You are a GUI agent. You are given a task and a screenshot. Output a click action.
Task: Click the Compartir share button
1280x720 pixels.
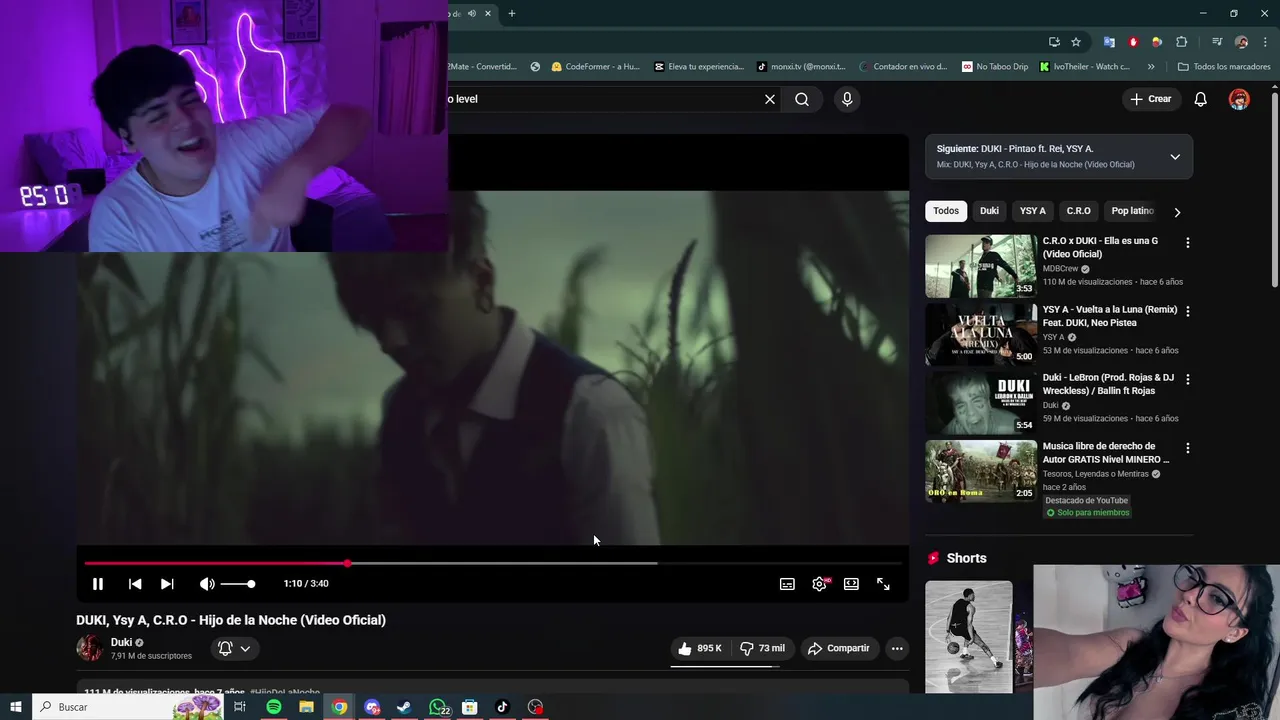pyautogui.click(x=839, y=648)
